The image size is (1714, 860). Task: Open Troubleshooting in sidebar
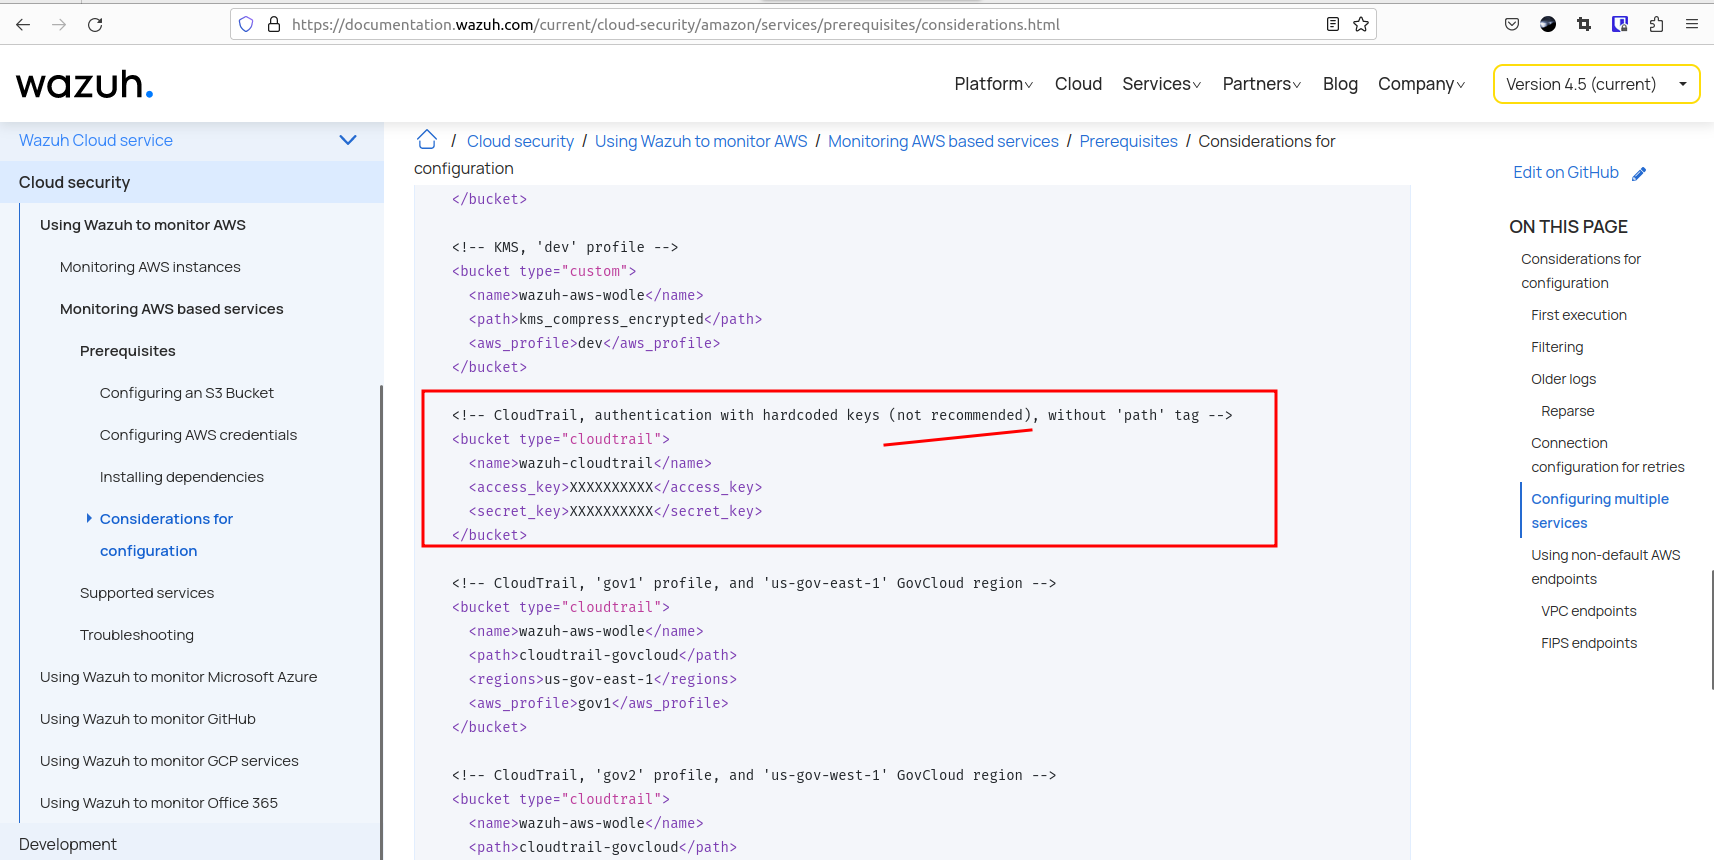137,635
